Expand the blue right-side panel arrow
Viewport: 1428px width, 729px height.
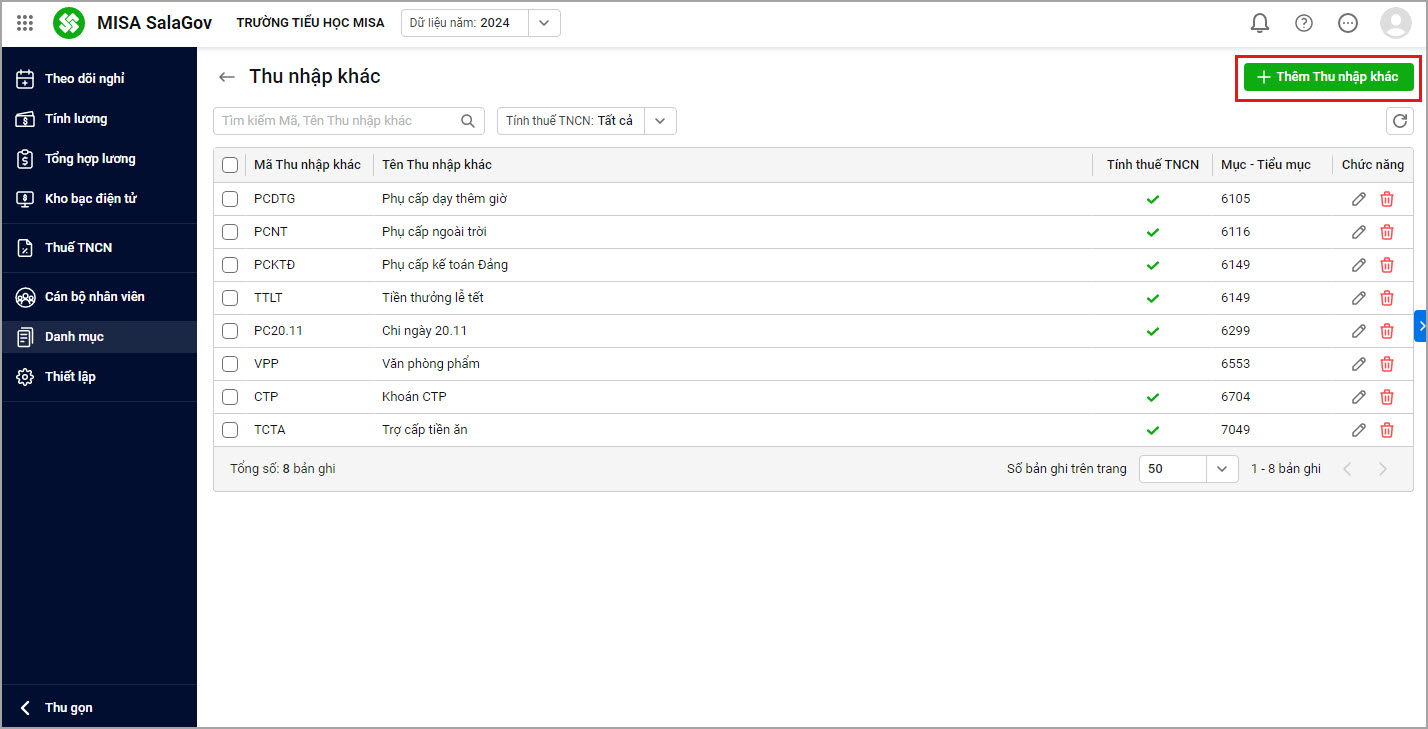[1420, 326]
